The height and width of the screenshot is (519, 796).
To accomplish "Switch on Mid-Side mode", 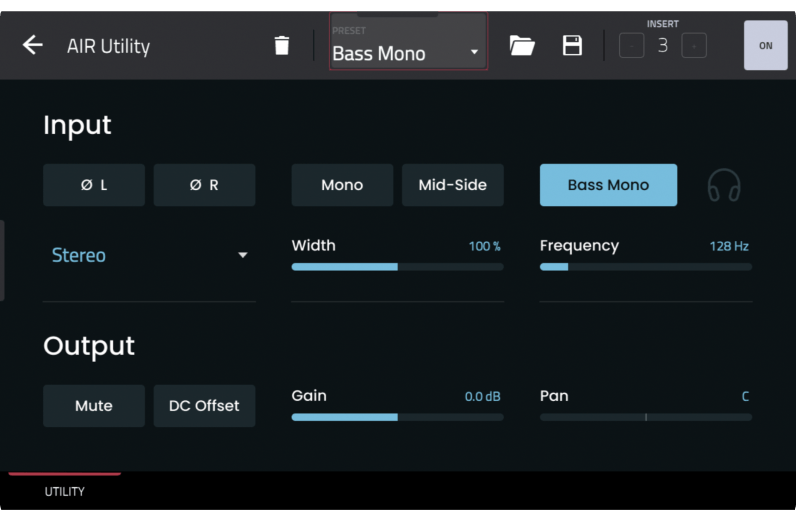I will [x=452, y=185].
